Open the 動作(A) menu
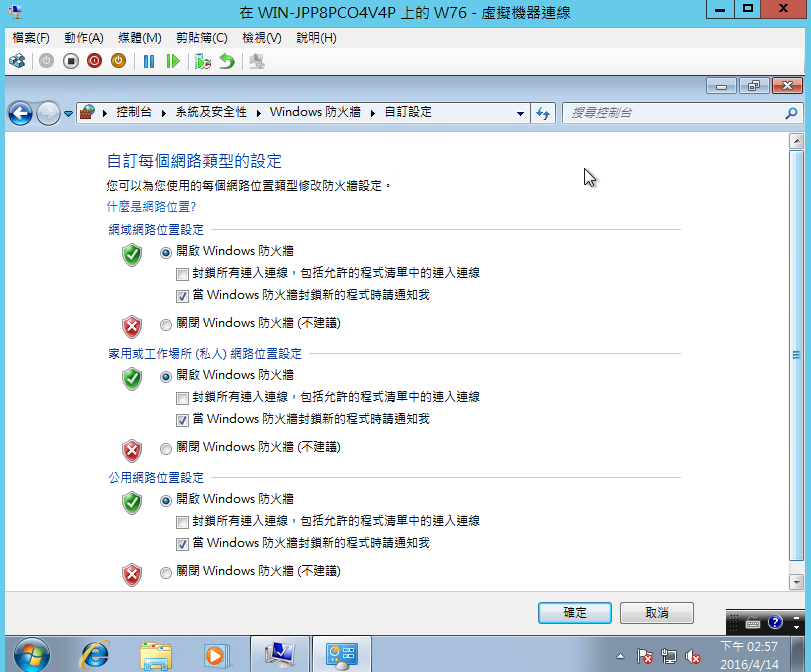The image size is (811, 672). tap(83, 38)
